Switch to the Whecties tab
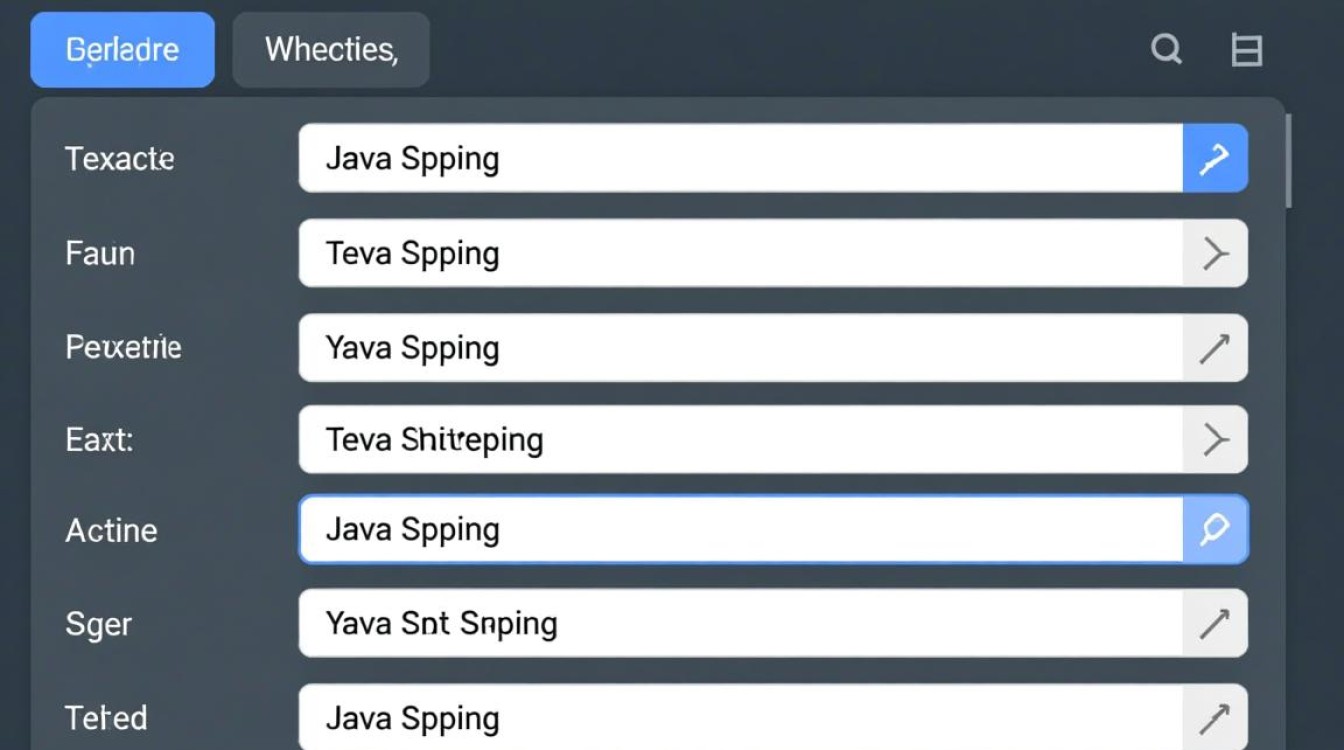The image size is (1344, 750). pos(331,50)
